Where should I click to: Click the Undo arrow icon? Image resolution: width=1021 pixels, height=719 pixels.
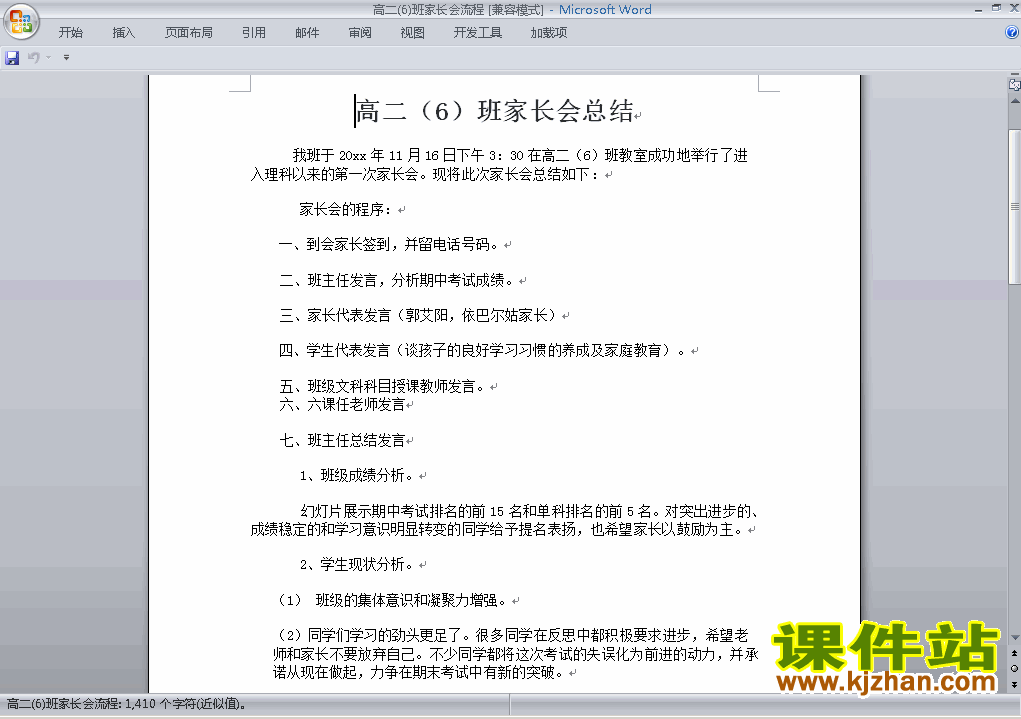34,57
